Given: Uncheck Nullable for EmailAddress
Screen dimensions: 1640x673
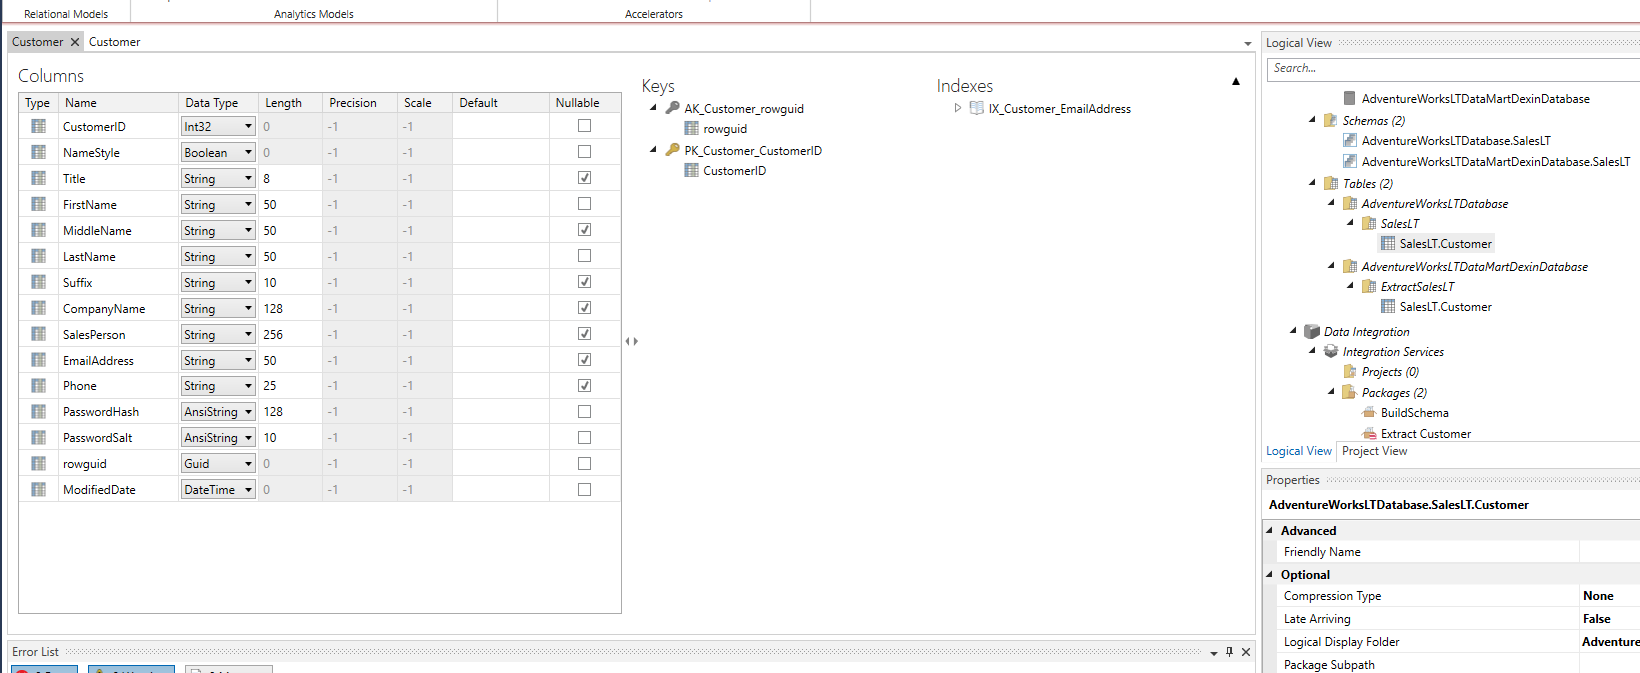Looking at the screenshot, I should pyautogui.click(x=584, y=360).
